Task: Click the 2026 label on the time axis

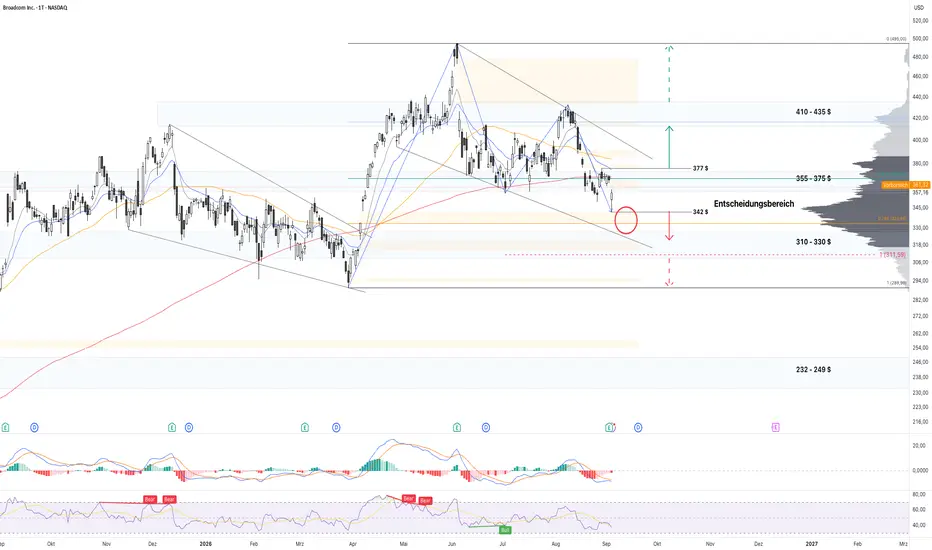Action: pos(206,543)
